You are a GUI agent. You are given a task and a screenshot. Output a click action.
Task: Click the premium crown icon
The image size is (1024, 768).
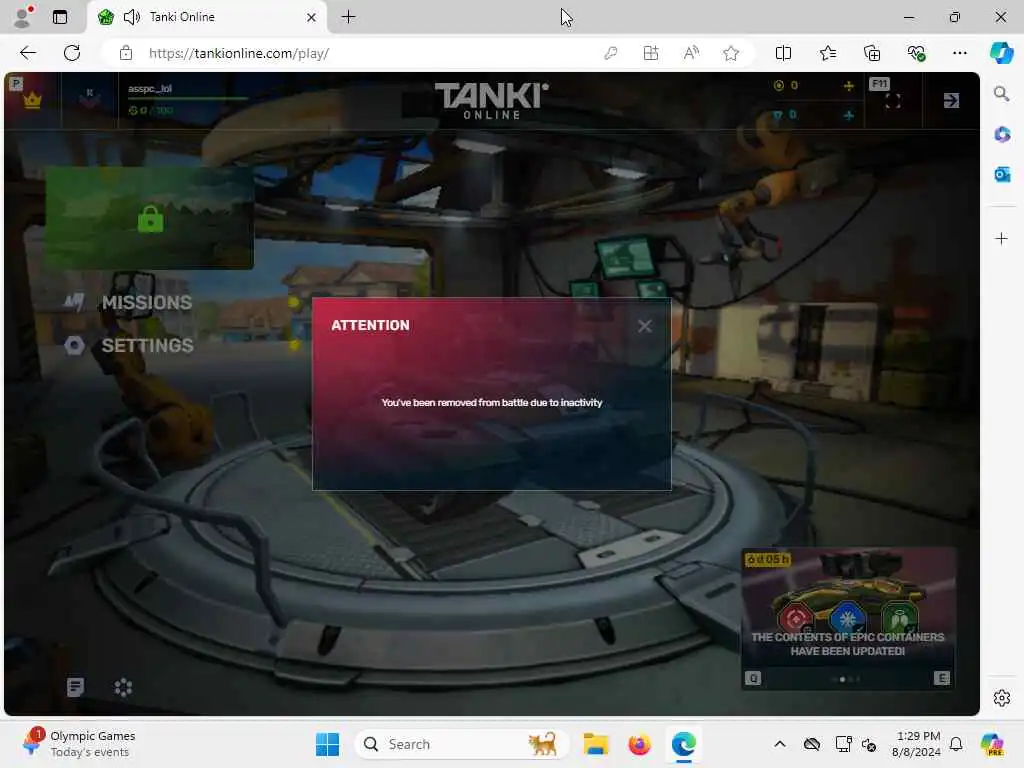pyautogui.click(x=32, y=101)
